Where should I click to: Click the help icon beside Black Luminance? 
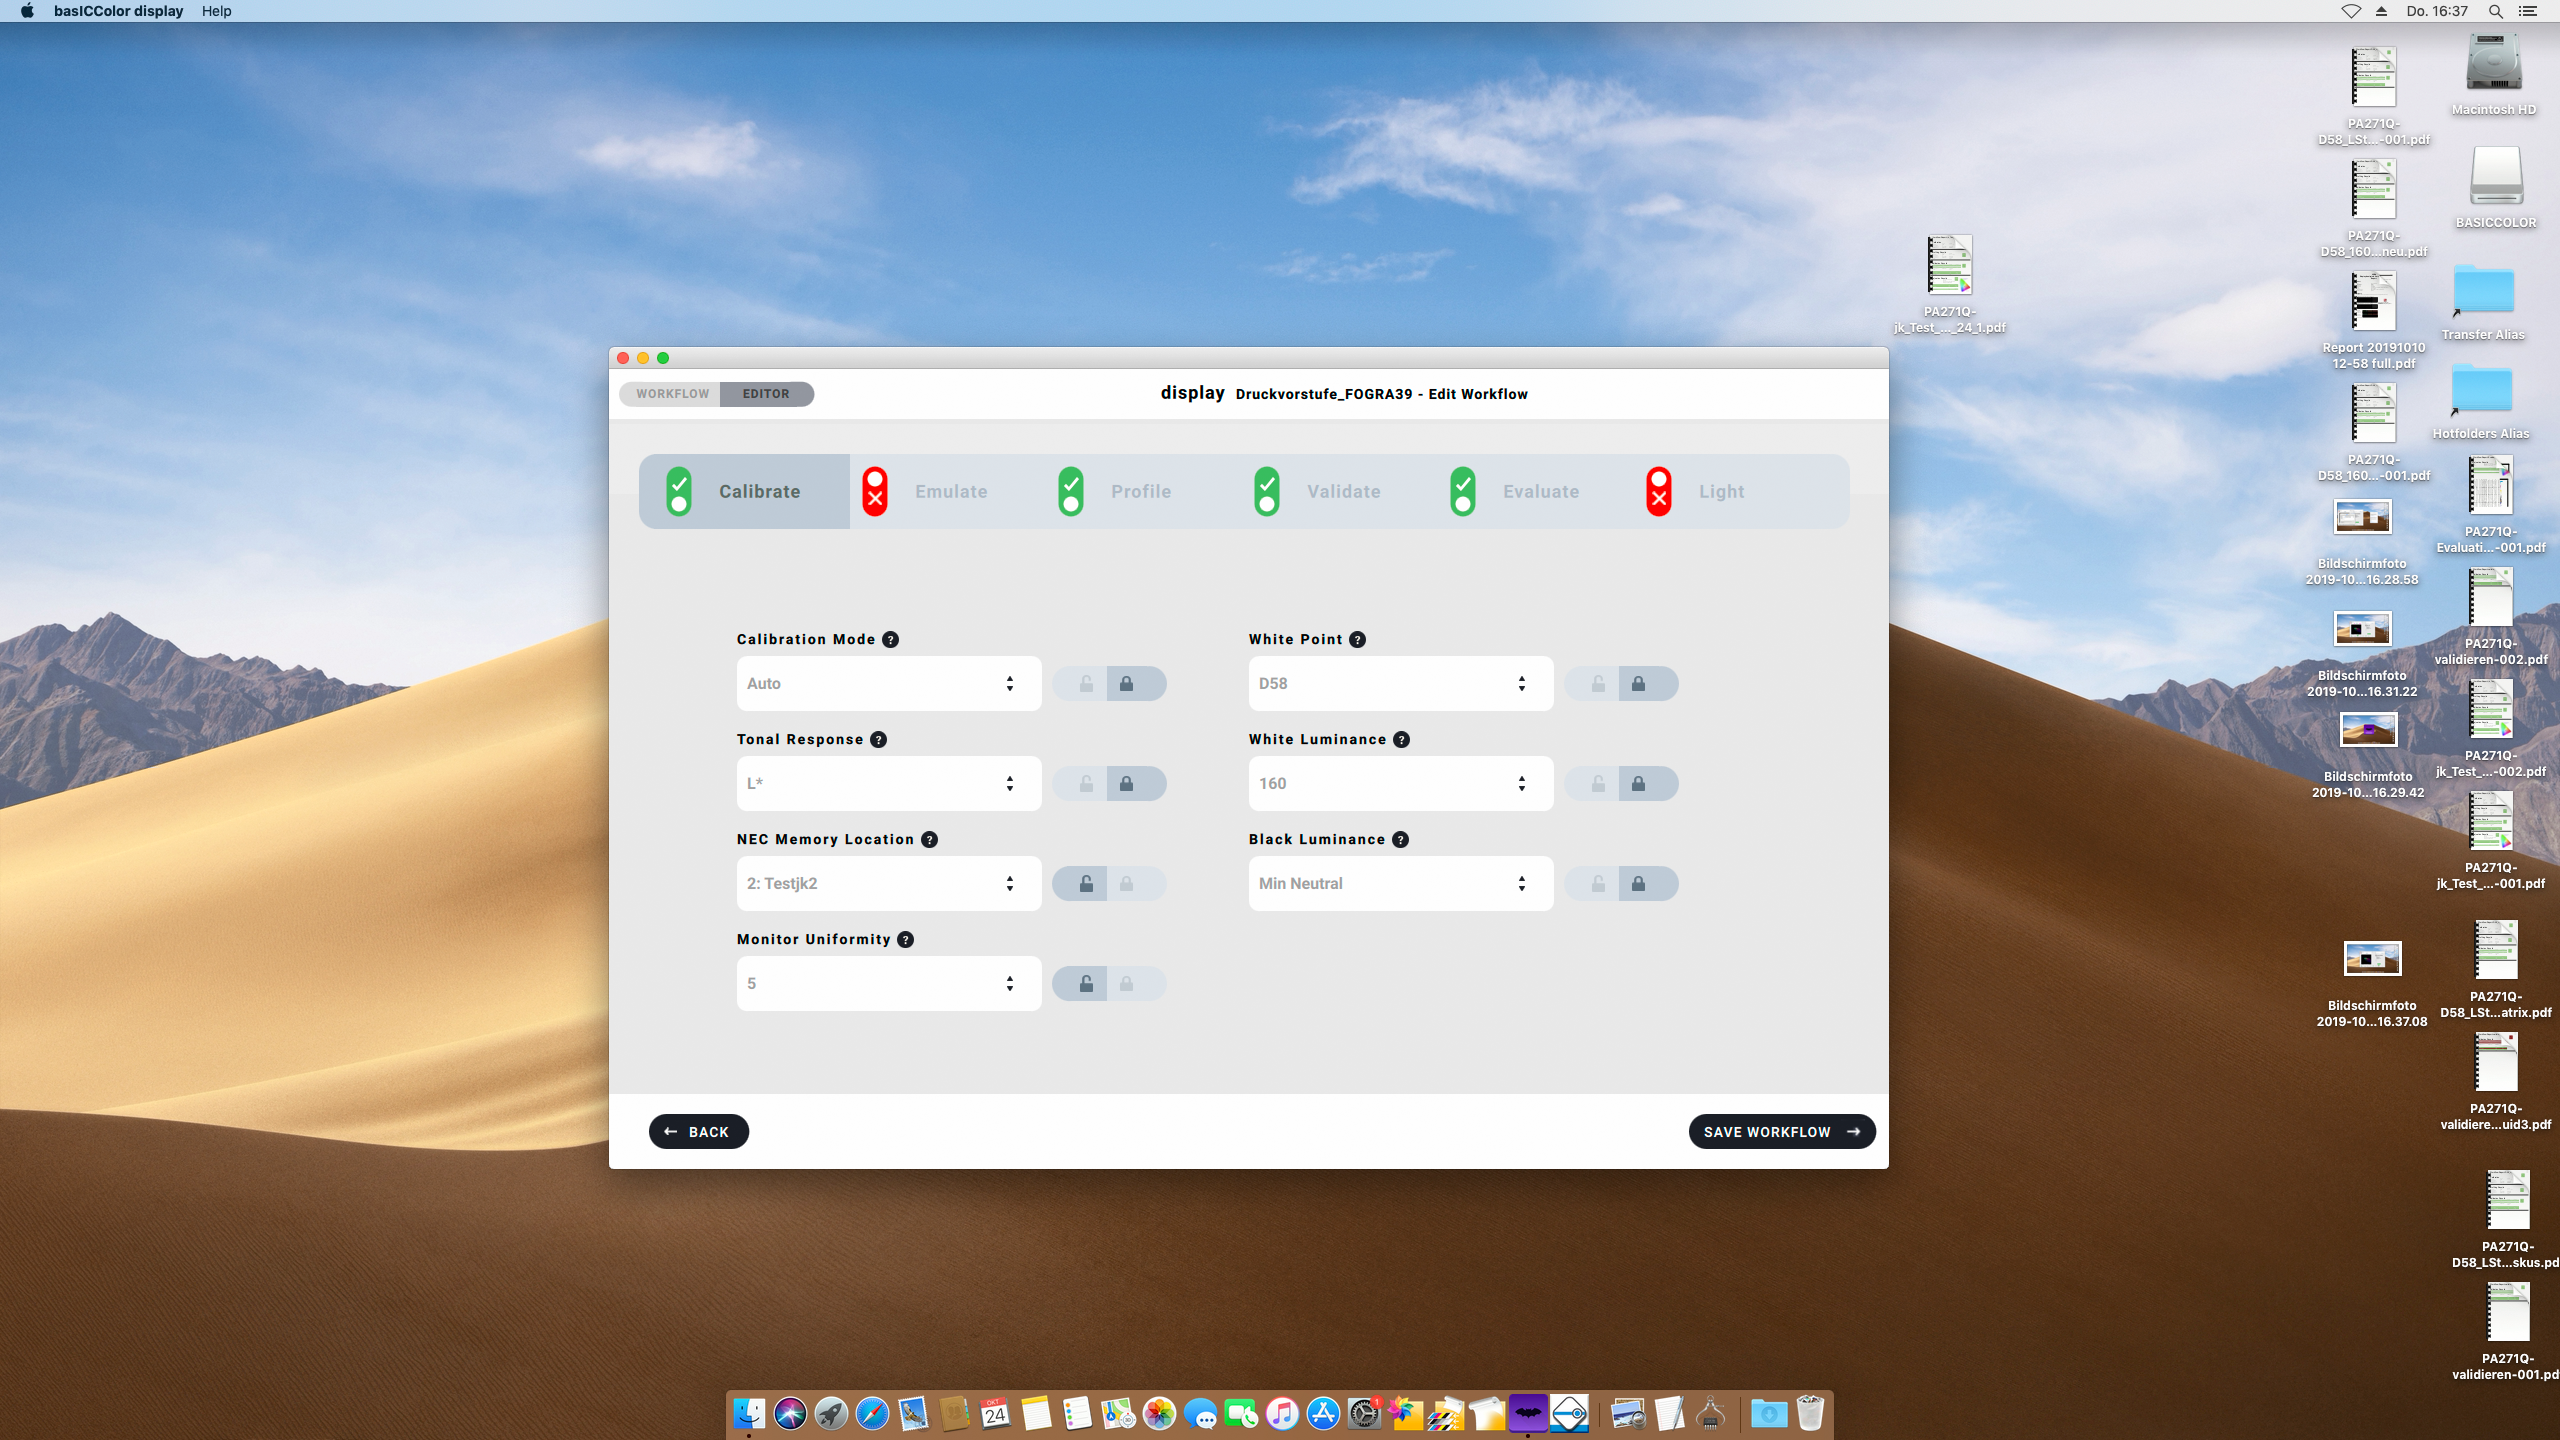[x=1400, y=840]
